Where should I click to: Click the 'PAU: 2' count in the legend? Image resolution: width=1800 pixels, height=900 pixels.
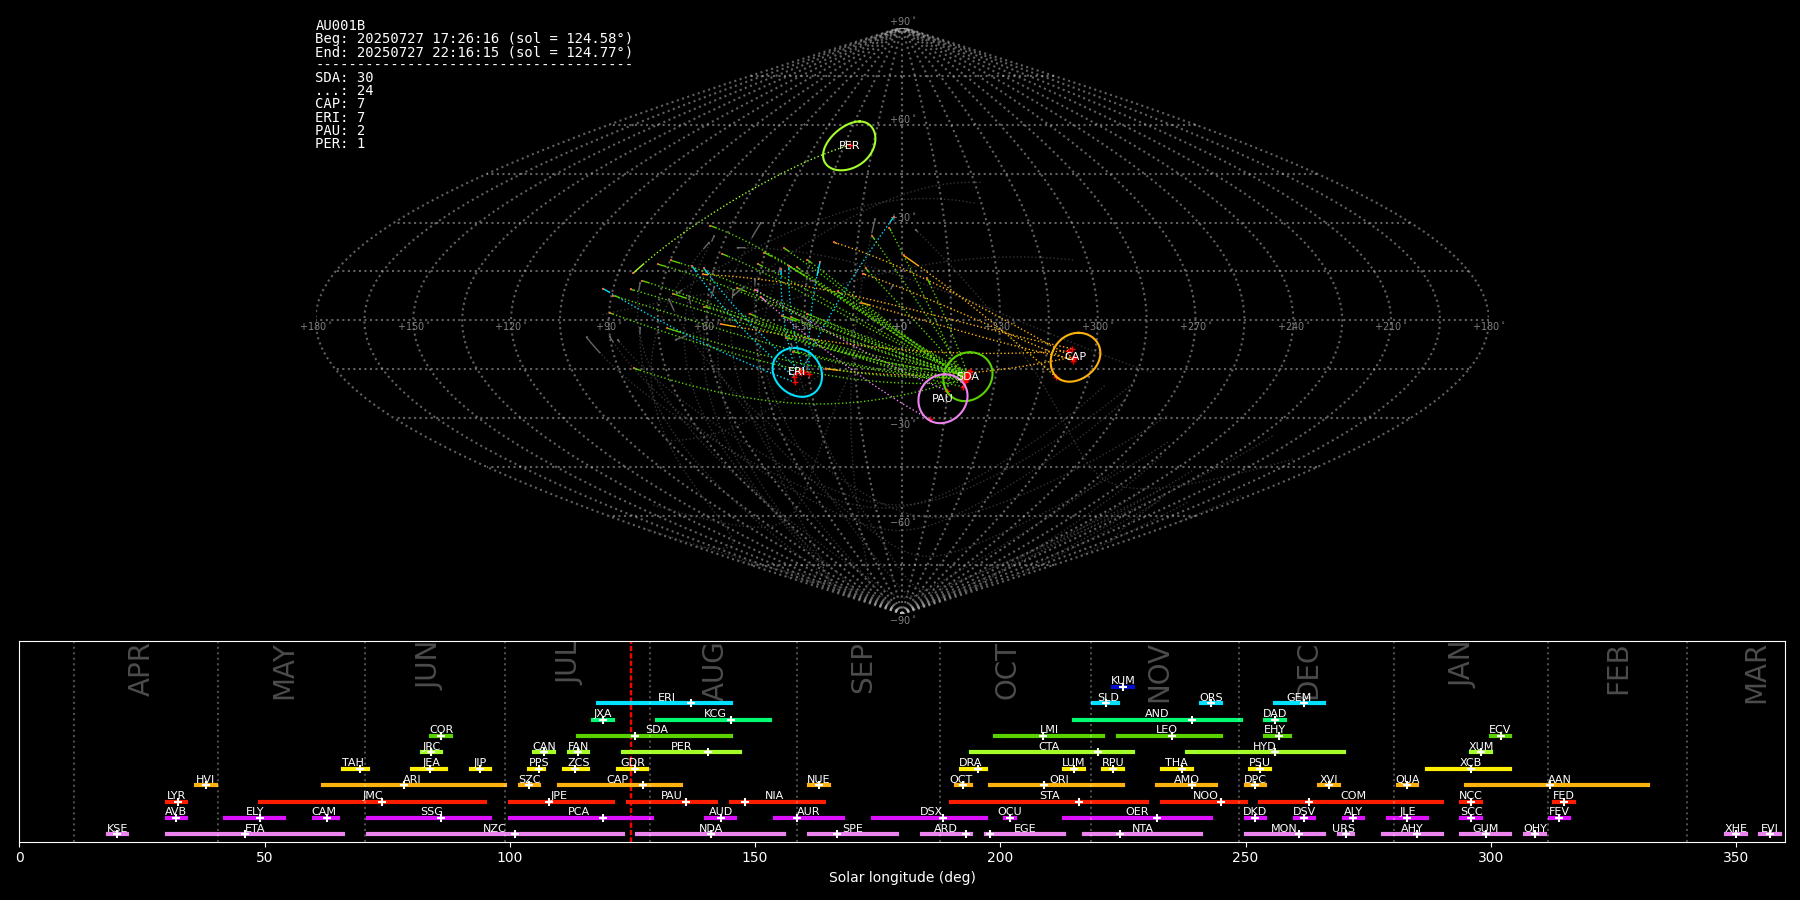pos(340,131)
